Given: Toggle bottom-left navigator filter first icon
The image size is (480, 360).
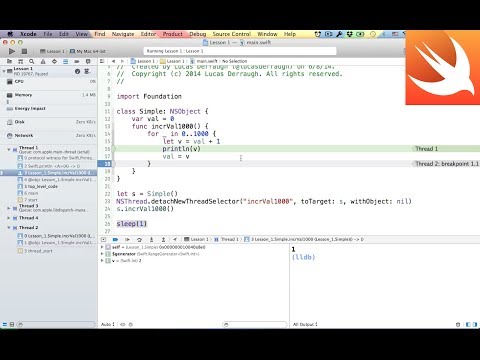Looking at the screenshot, I should (5, 324).
